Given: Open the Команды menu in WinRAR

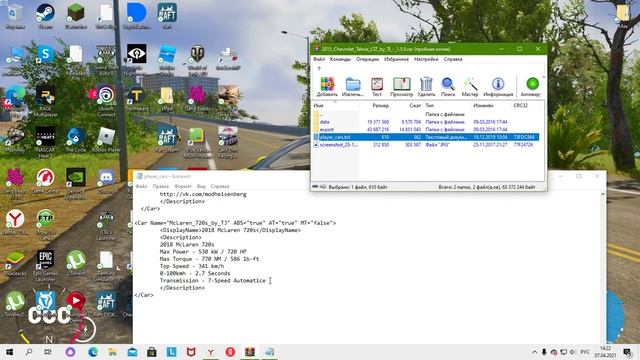Looking at the screenshot, I should pyautogui.click(x=340, y=59).
